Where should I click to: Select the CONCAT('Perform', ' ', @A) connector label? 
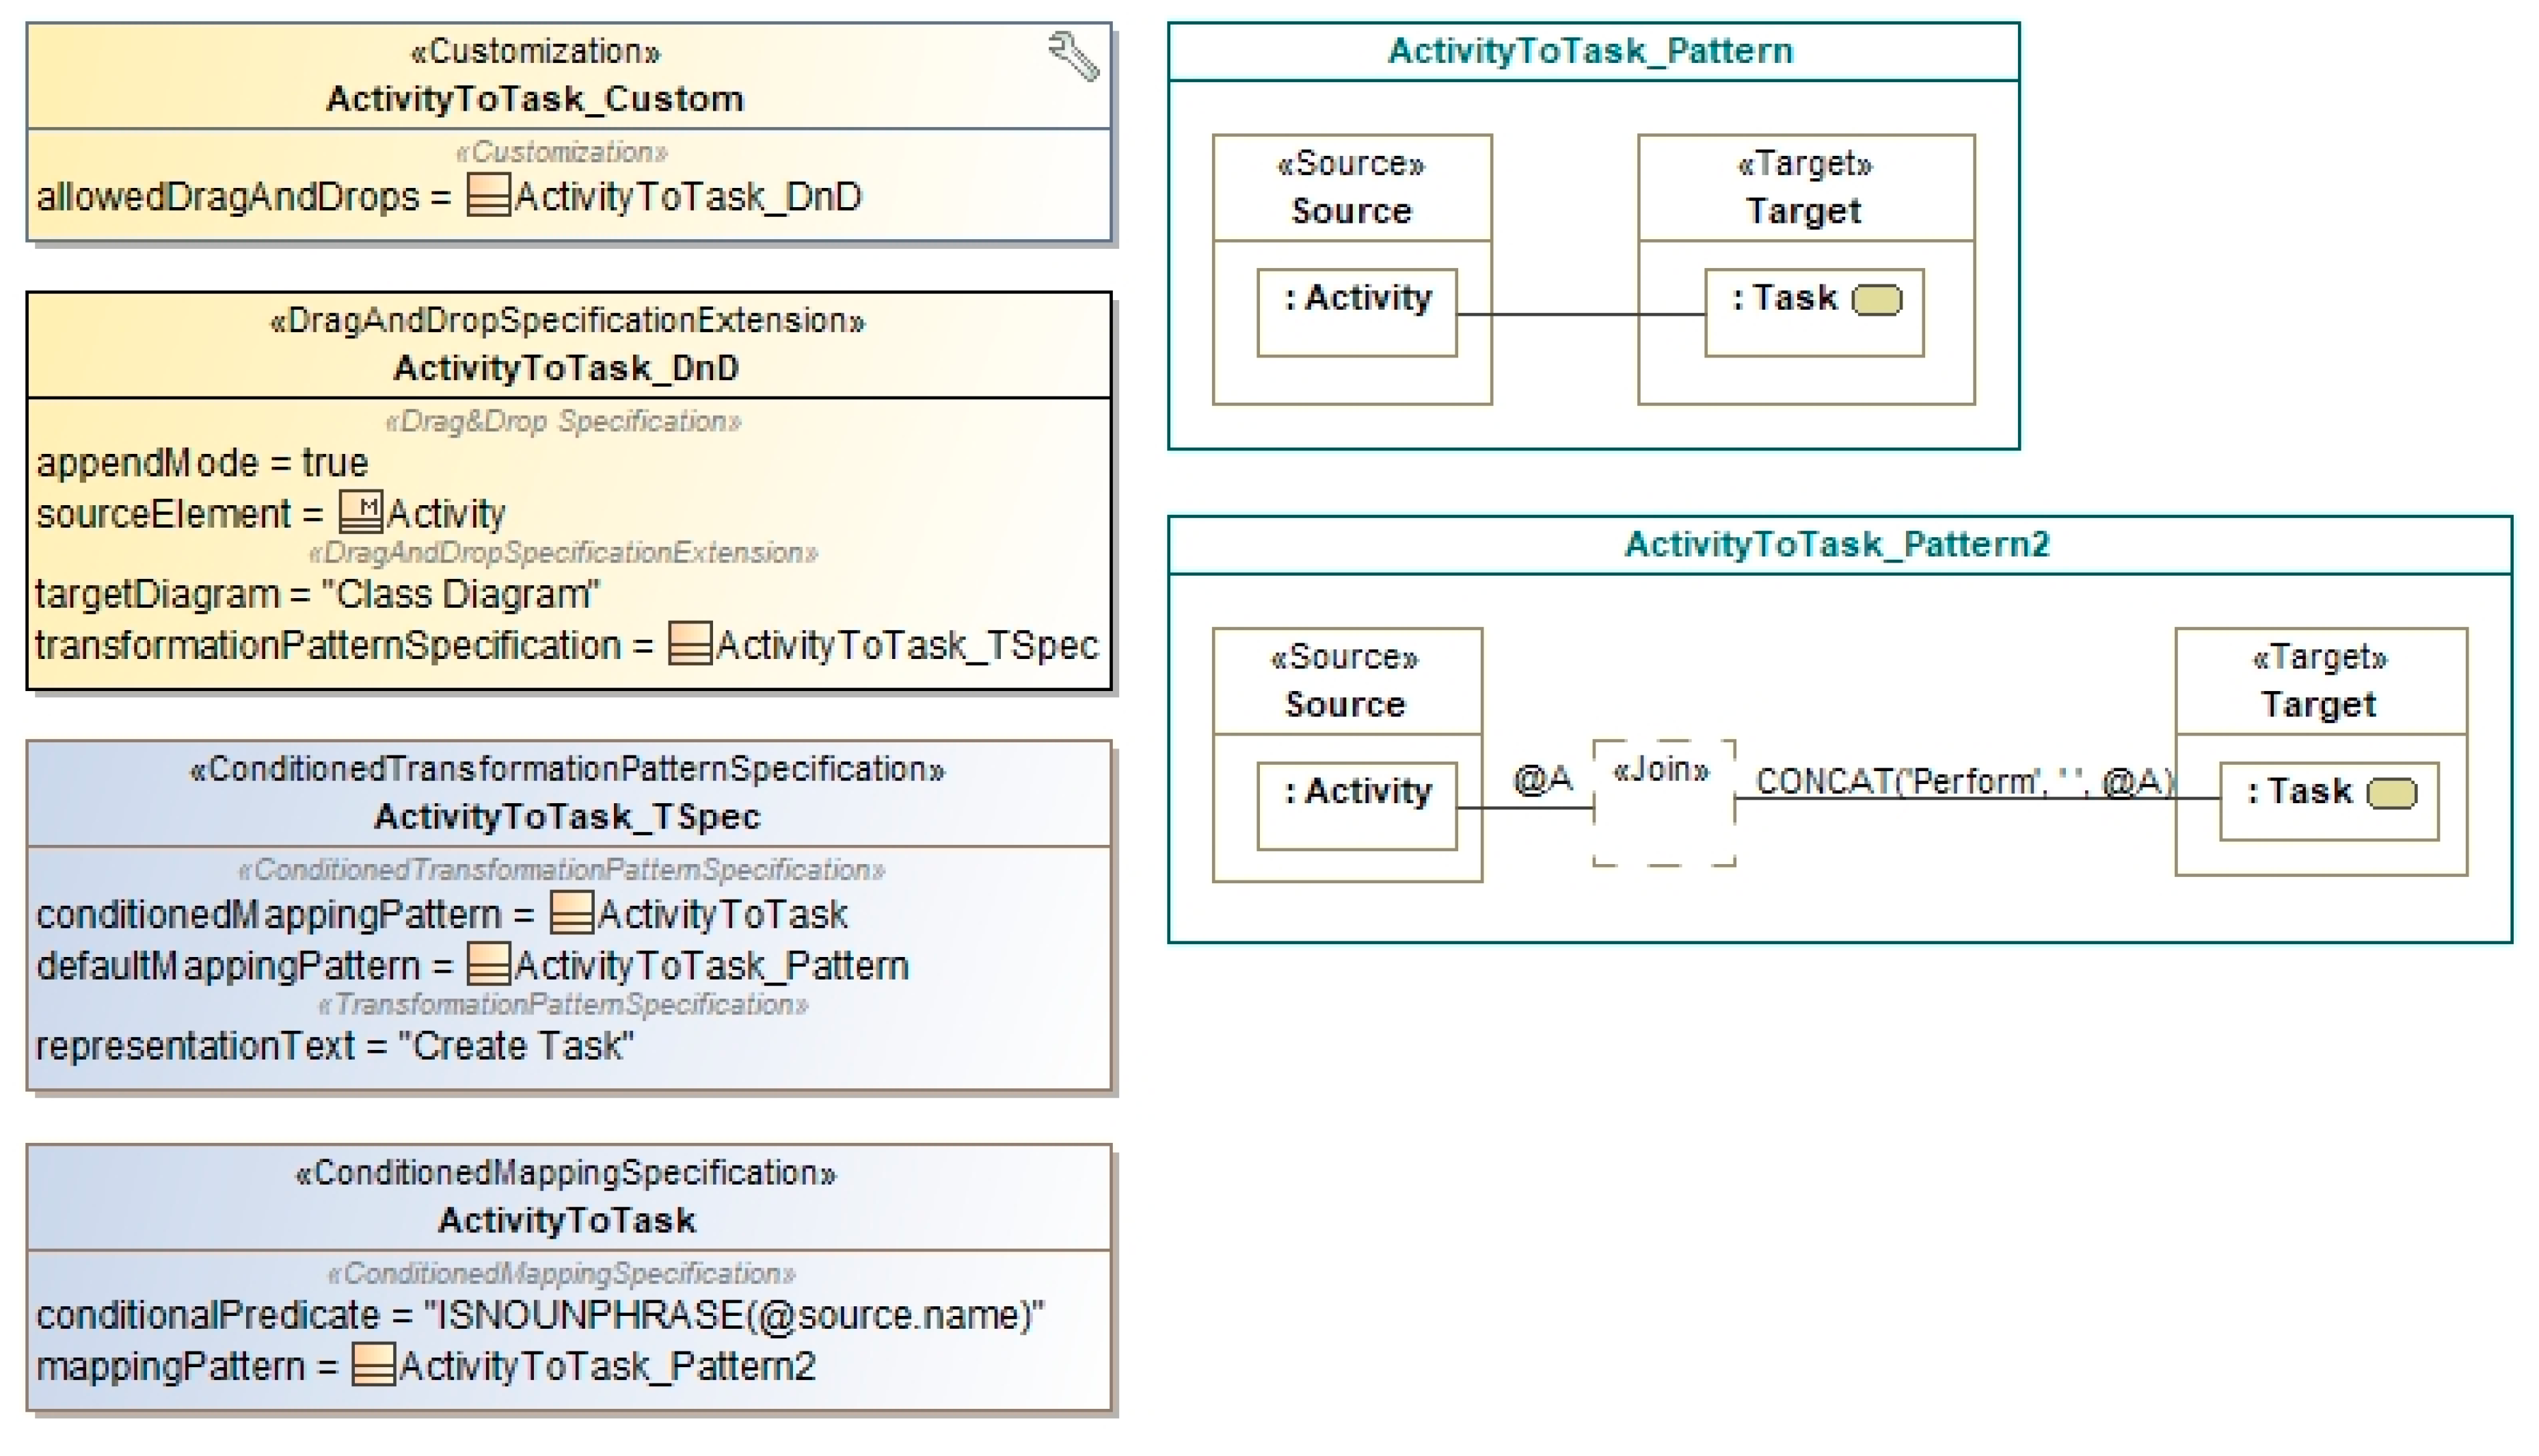point(1964,781)
